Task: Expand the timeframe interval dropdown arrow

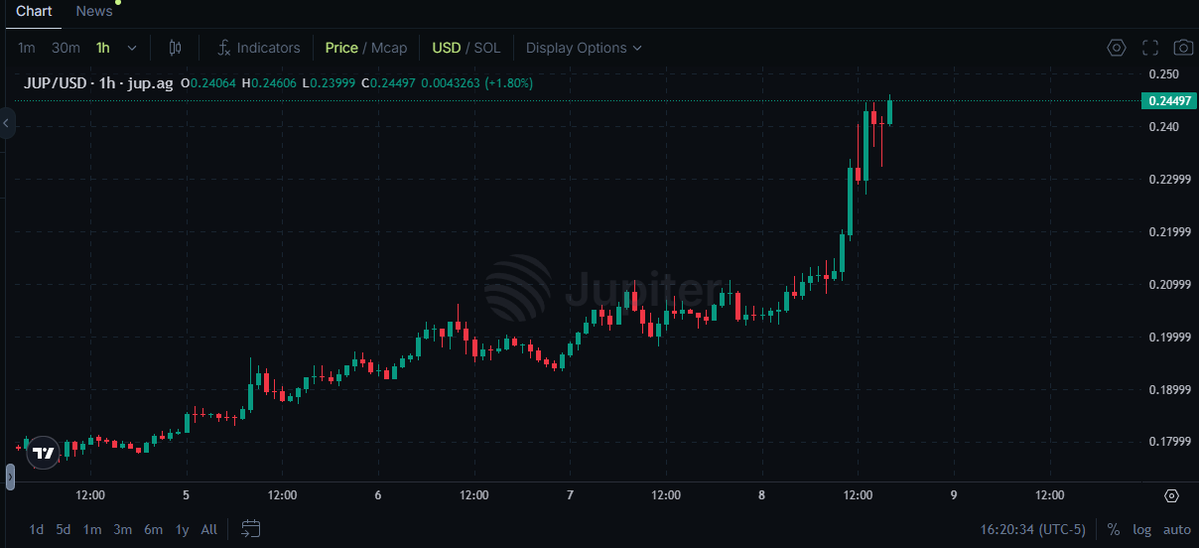Action: point(132,48)
